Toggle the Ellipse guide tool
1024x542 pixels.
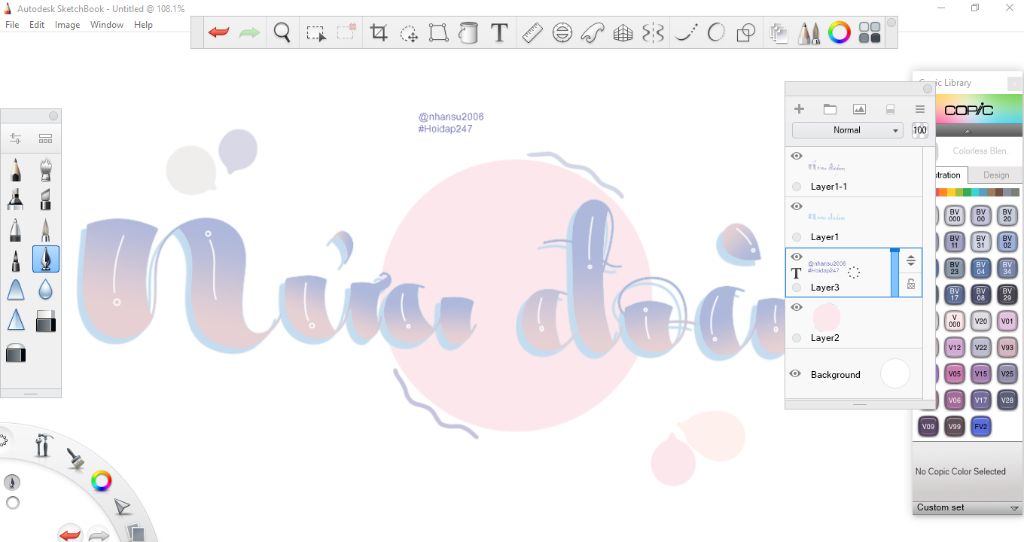(x=562, y=32)
